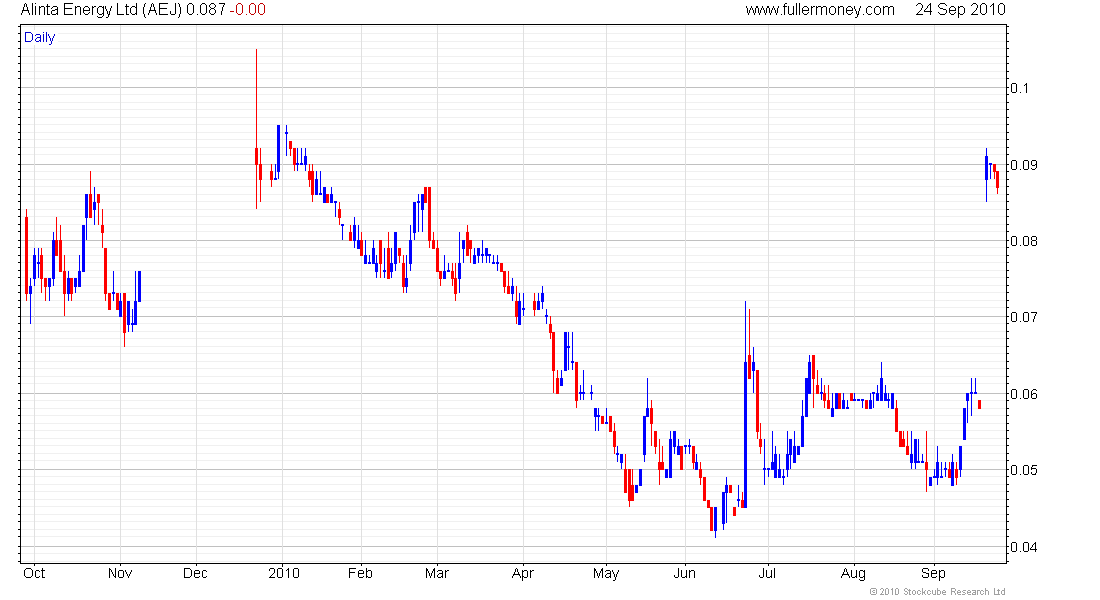
Task: Click the Apr month label
Action: click(523, 573)
